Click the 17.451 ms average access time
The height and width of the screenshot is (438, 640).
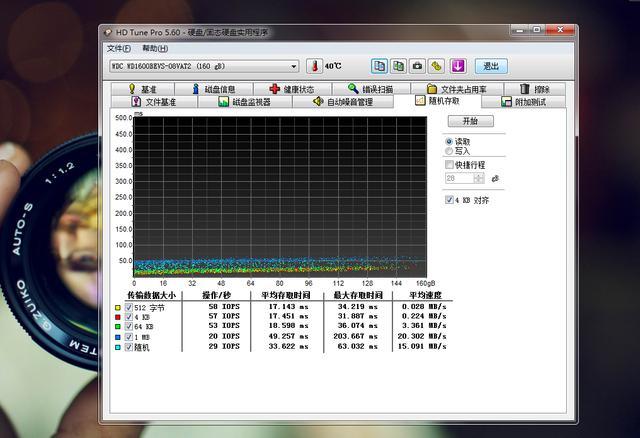(x=288, y=316)
